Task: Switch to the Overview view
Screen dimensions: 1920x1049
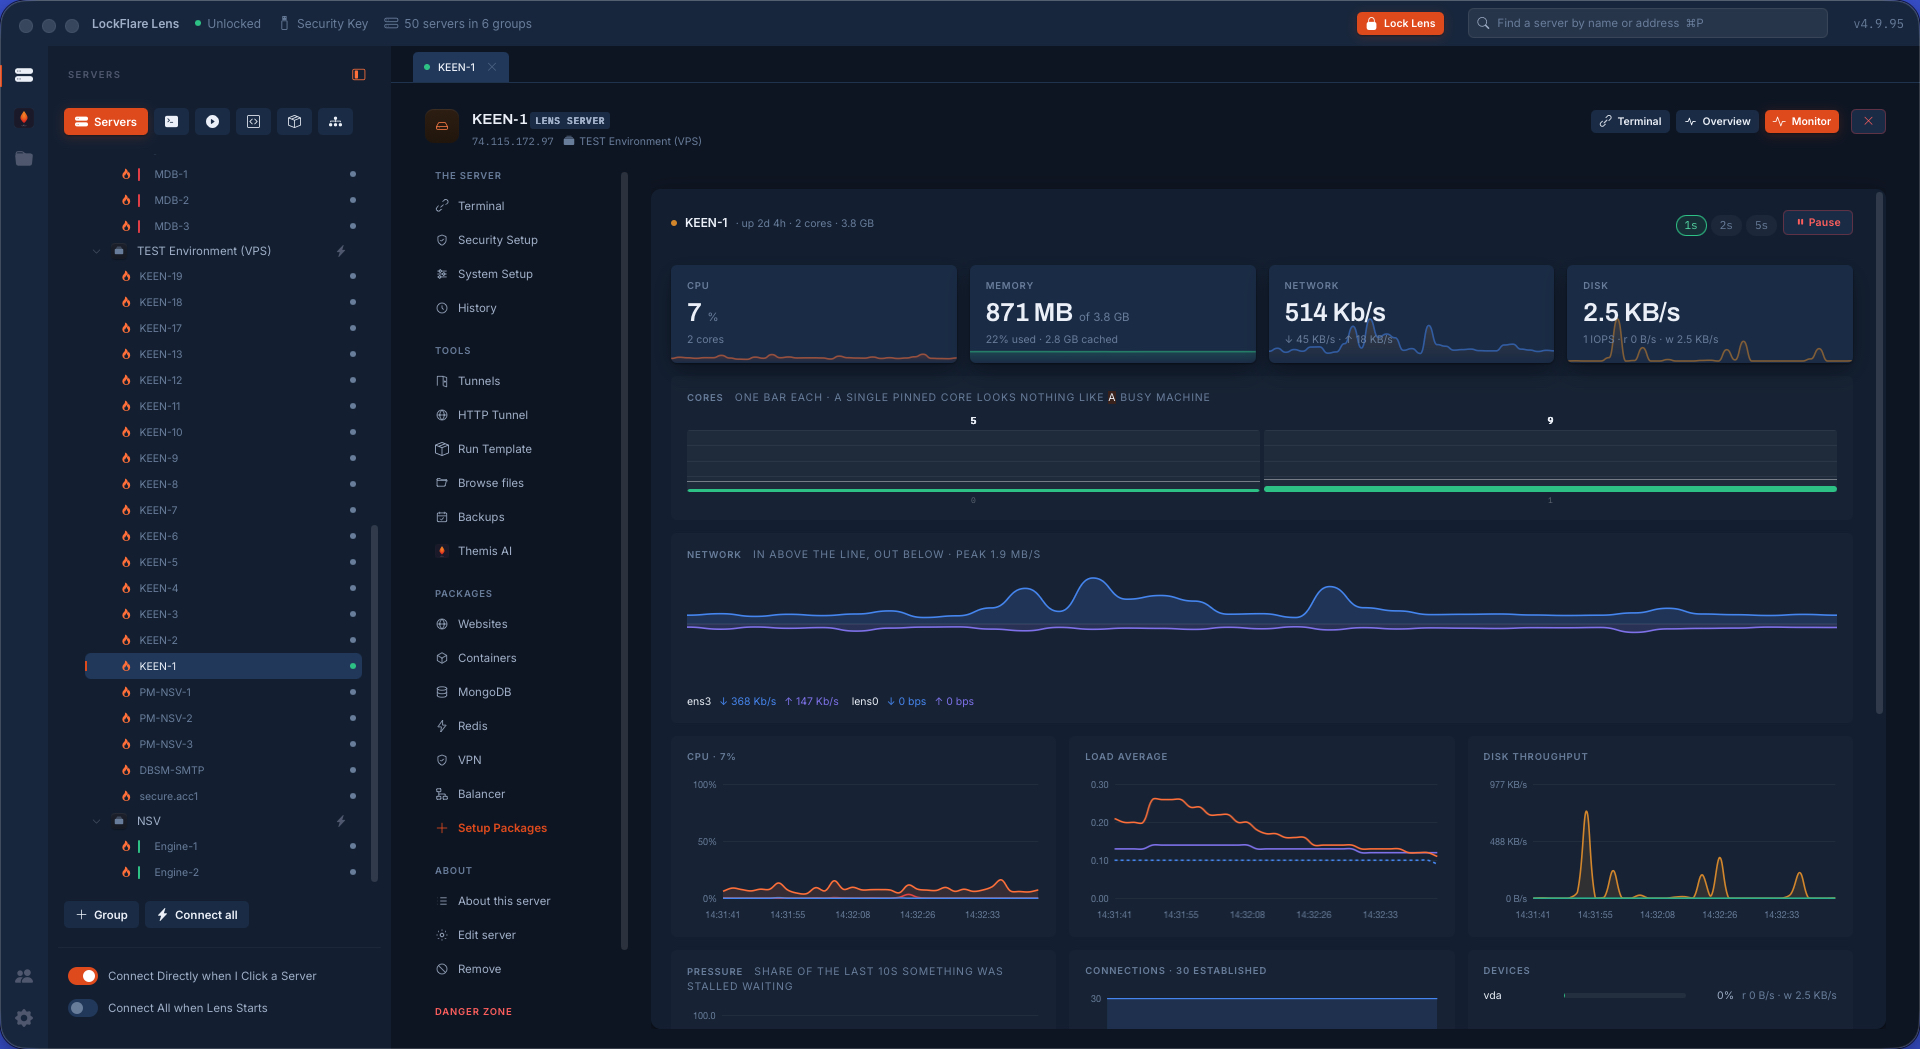Action: [x=1717, y=121]
